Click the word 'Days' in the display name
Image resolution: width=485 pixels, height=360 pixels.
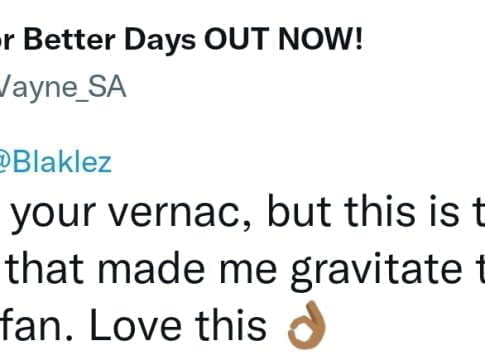[160, 41]
